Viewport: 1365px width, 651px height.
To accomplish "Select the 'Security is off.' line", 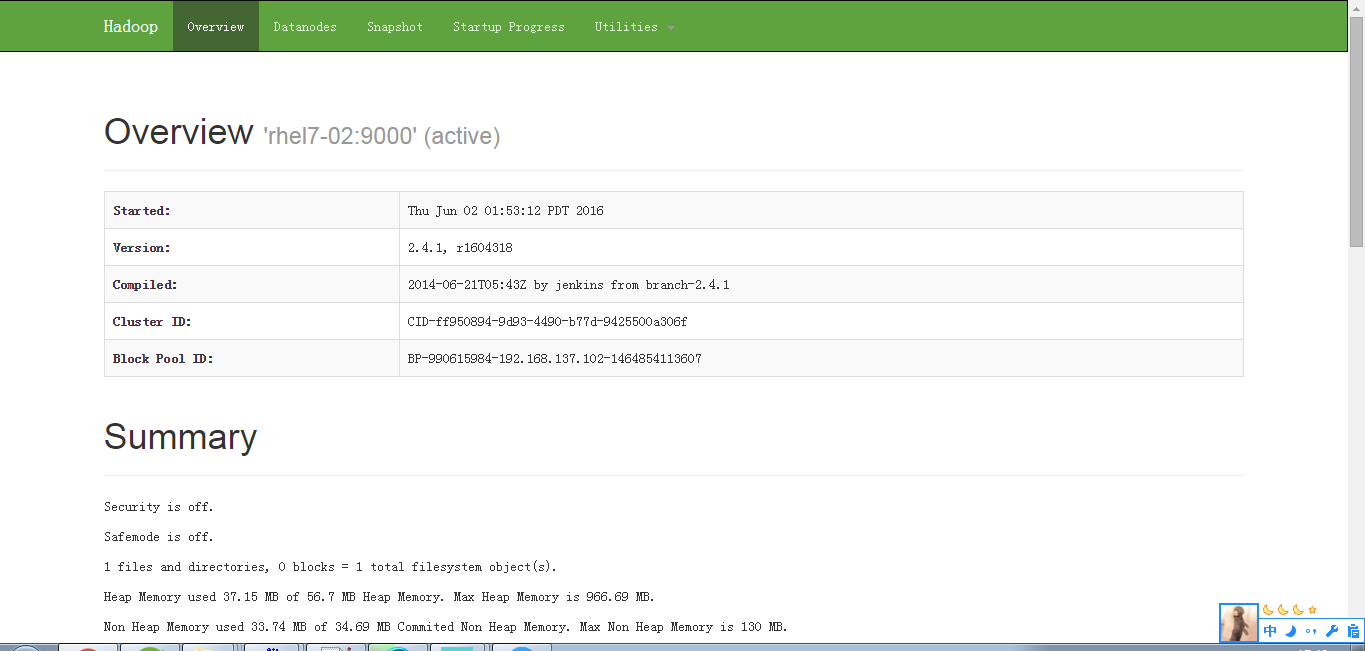I will click(159, 507).
